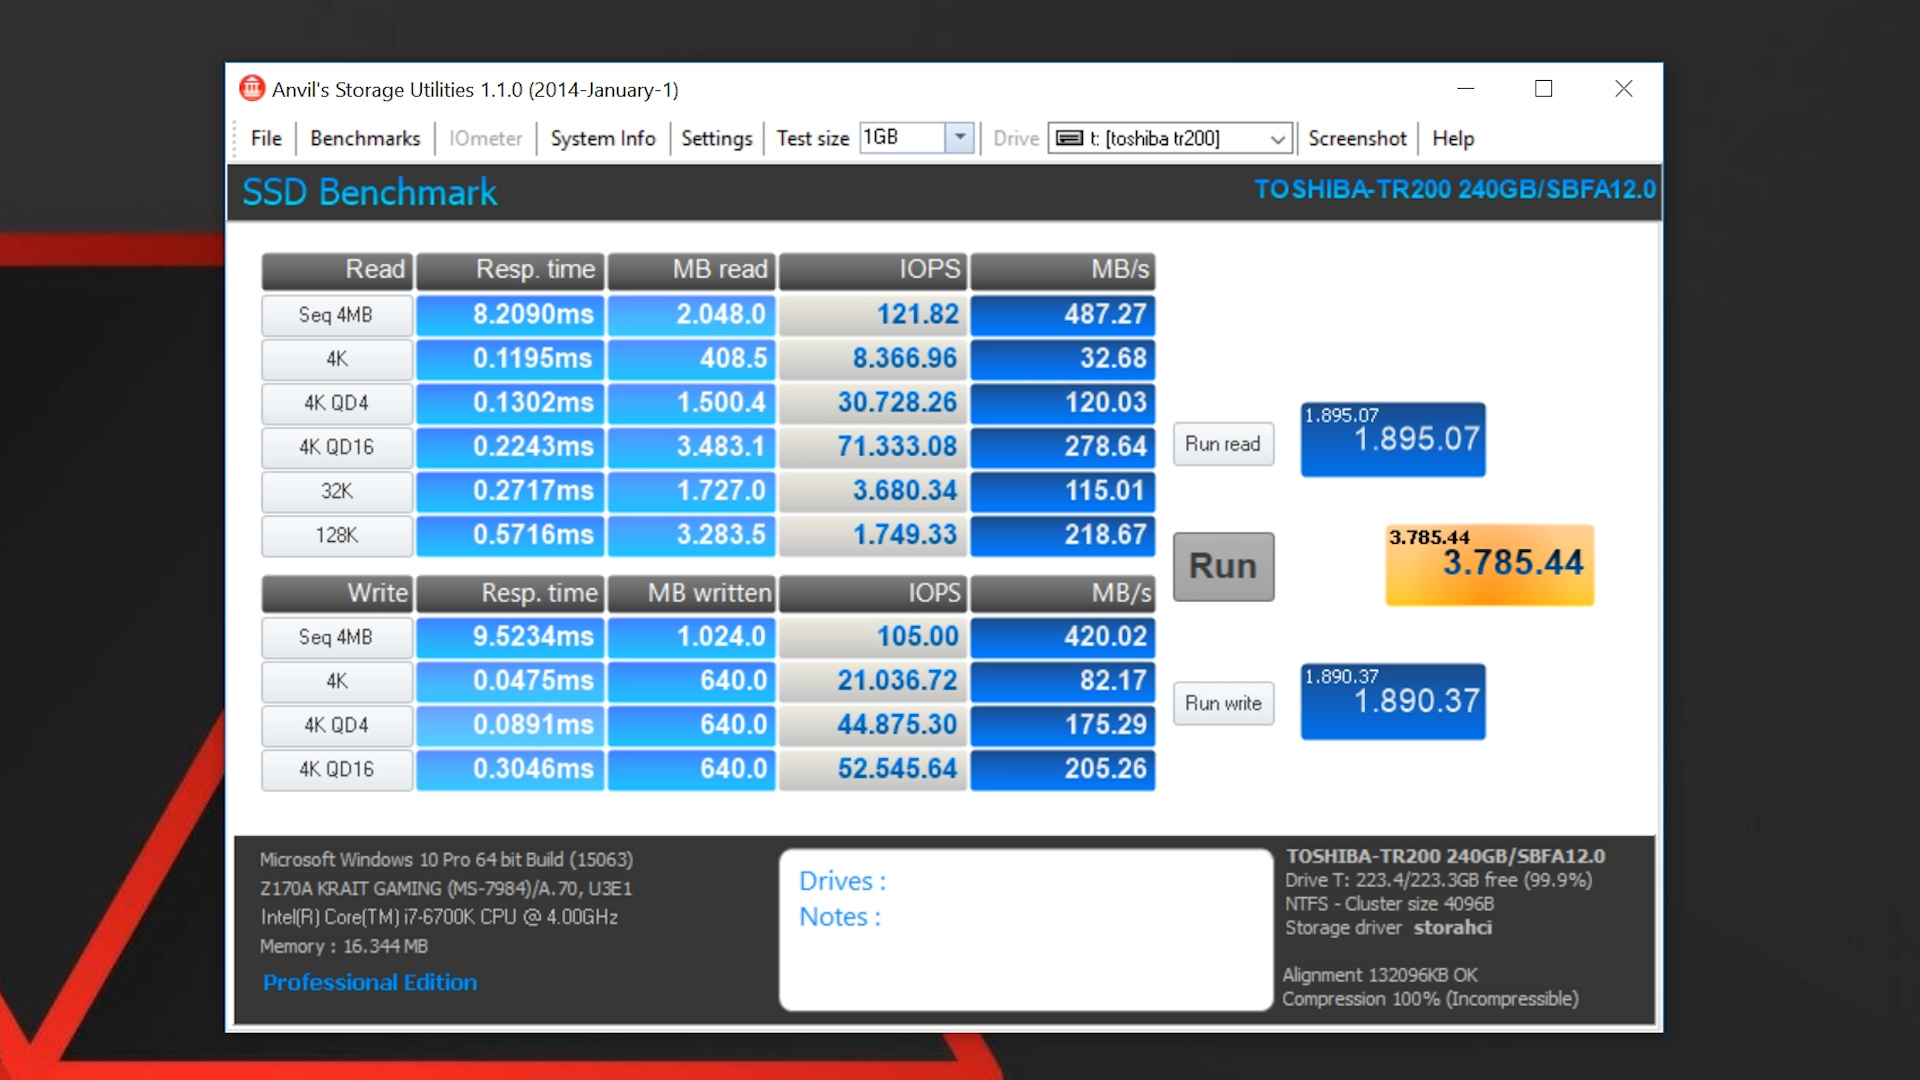Click the write Seq 4MB test button
Viewport: 1920px width, 1080px height.
(337, 637)
